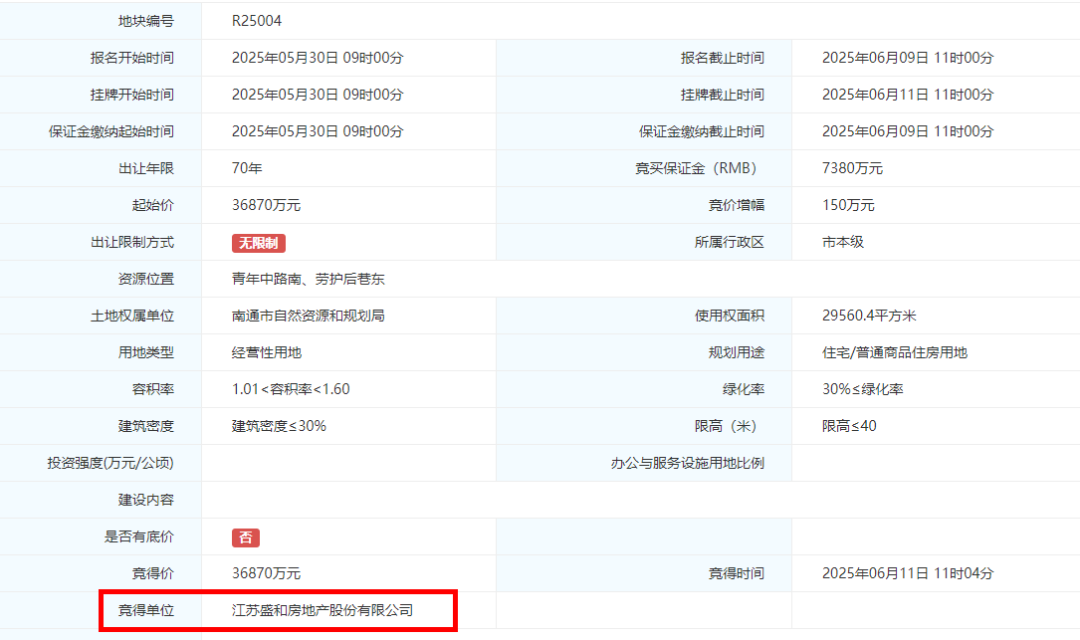Select the deposit value 7380万元
The height and width of the screenshot is (640, 1080).
853,168
